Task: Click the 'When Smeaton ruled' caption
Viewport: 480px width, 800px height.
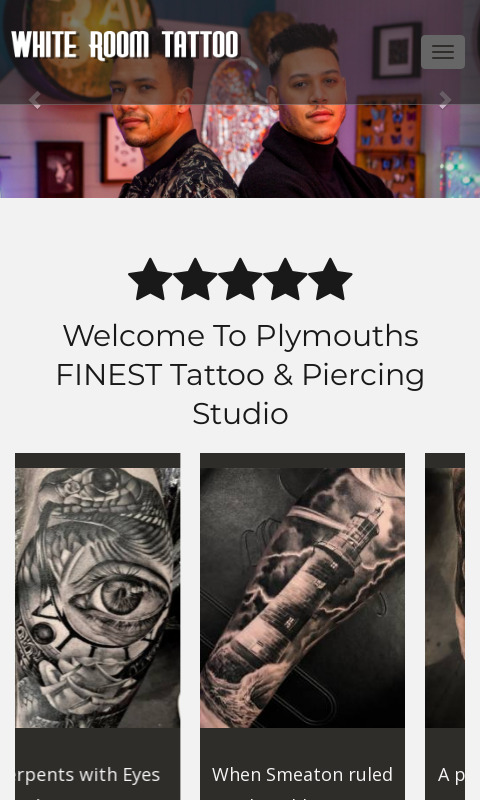Action: 302,774
